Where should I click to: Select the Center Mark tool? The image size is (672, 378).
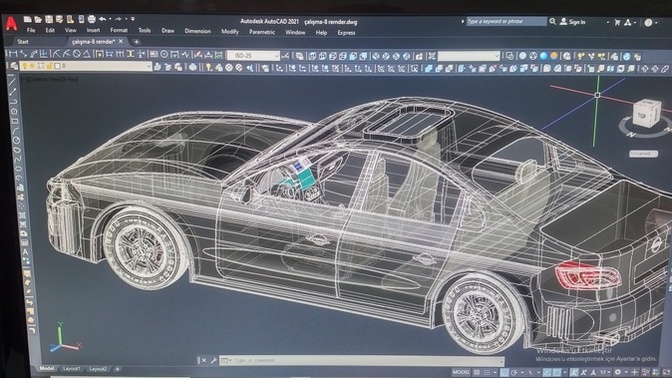tap(164, 54)
